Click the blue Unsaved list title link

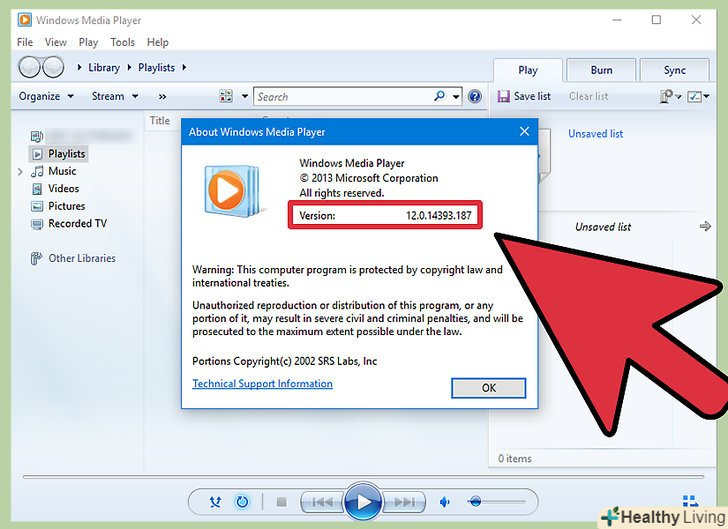pyautogui.click(x=596, y=134)
